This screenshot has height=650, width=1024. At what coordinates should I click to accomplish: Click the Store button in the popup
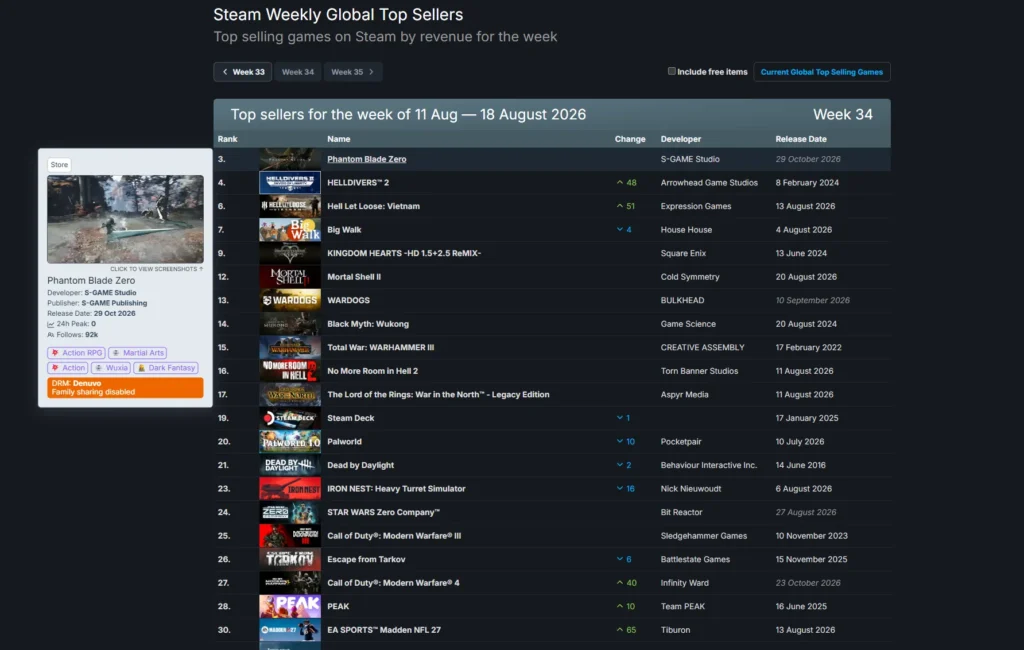[59, 165]
